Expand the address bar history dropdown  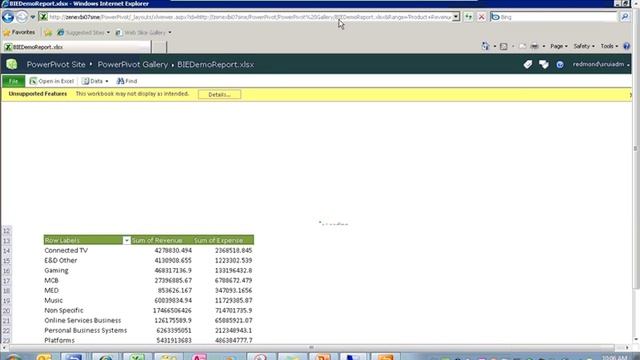(x=456, y=17)
